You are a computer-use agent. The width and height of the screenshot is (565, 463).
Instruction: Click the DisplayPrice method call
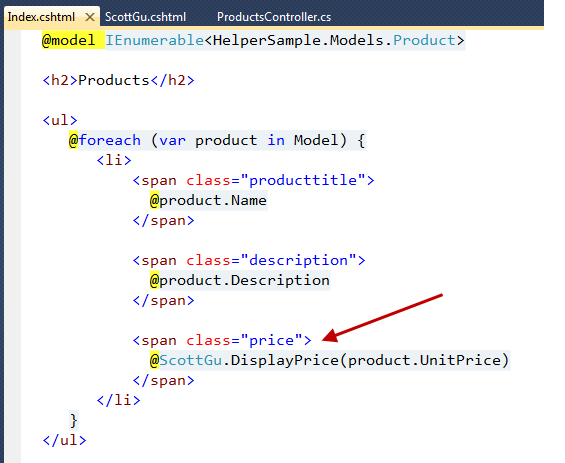(285, 360)
